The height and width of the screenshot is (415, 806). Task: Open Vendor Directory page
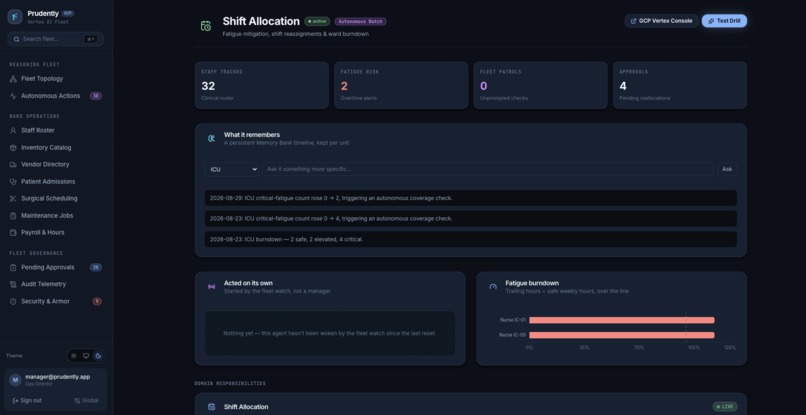tap(56, 165)
